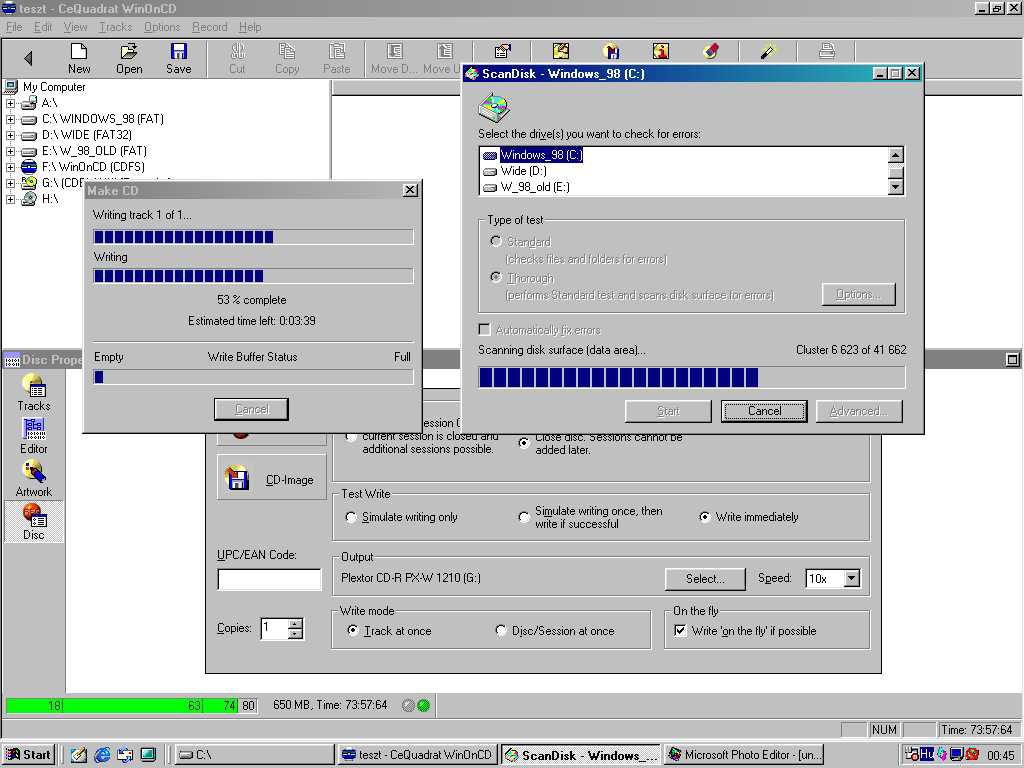Click the UPC/EAN Code input field
1024x768 pixels.
coord(269,579)
